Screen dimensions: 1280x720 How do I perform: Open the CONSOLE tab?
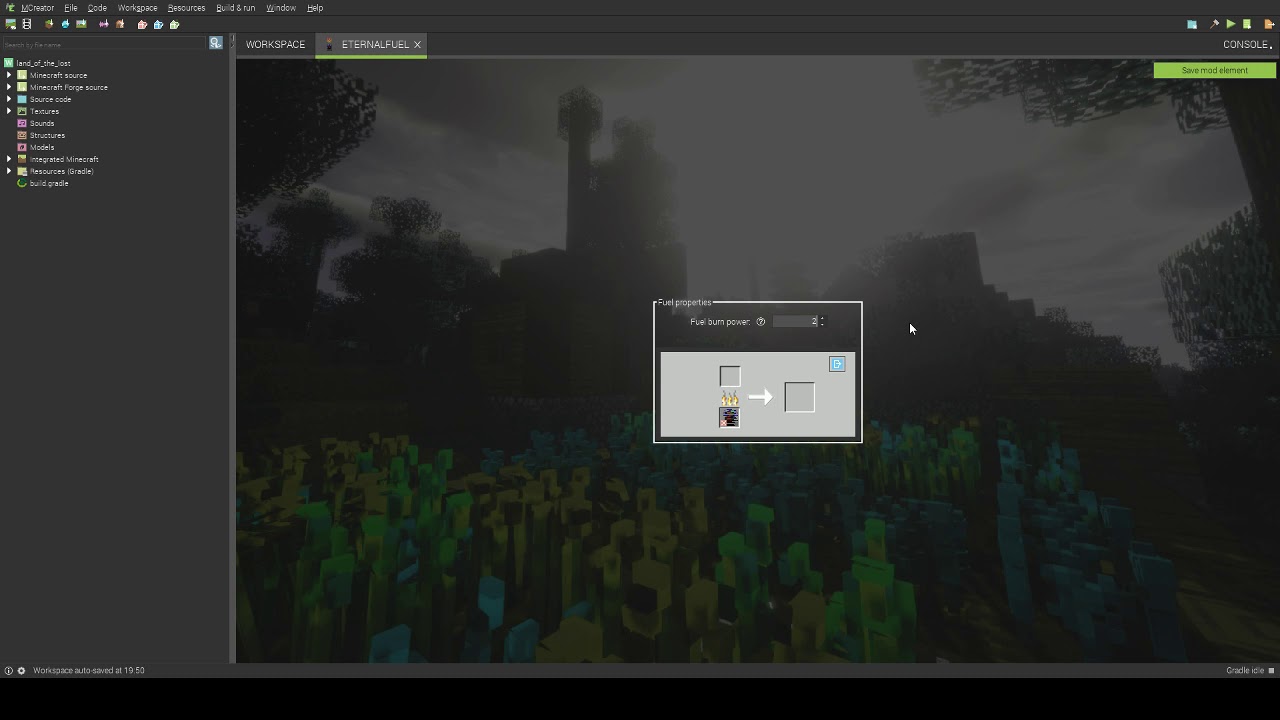[1246, 44]
